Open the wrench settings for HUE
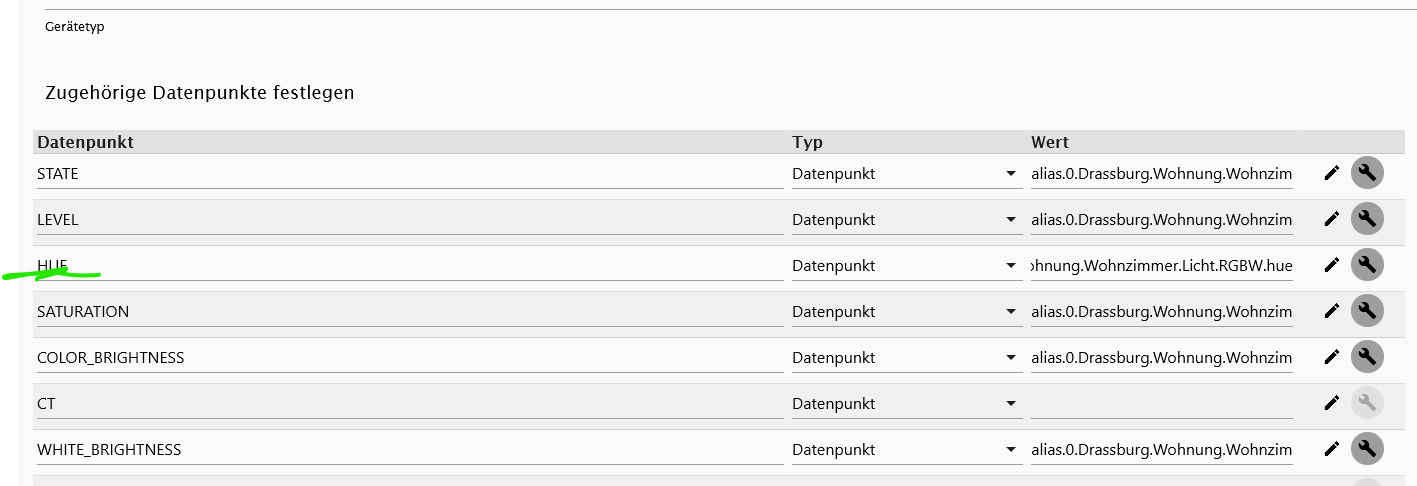The image size is (1417, 486). click(1367, 265)
